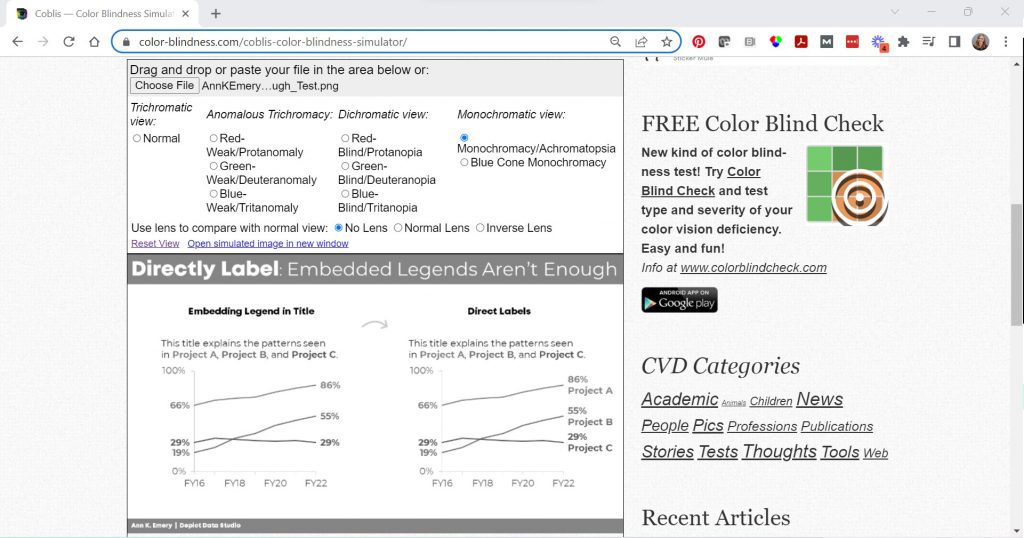Screen dimensions: 1024x538
Task: Select Monochromacy/Achromatopsia option
Action: (x=464, y=138)
